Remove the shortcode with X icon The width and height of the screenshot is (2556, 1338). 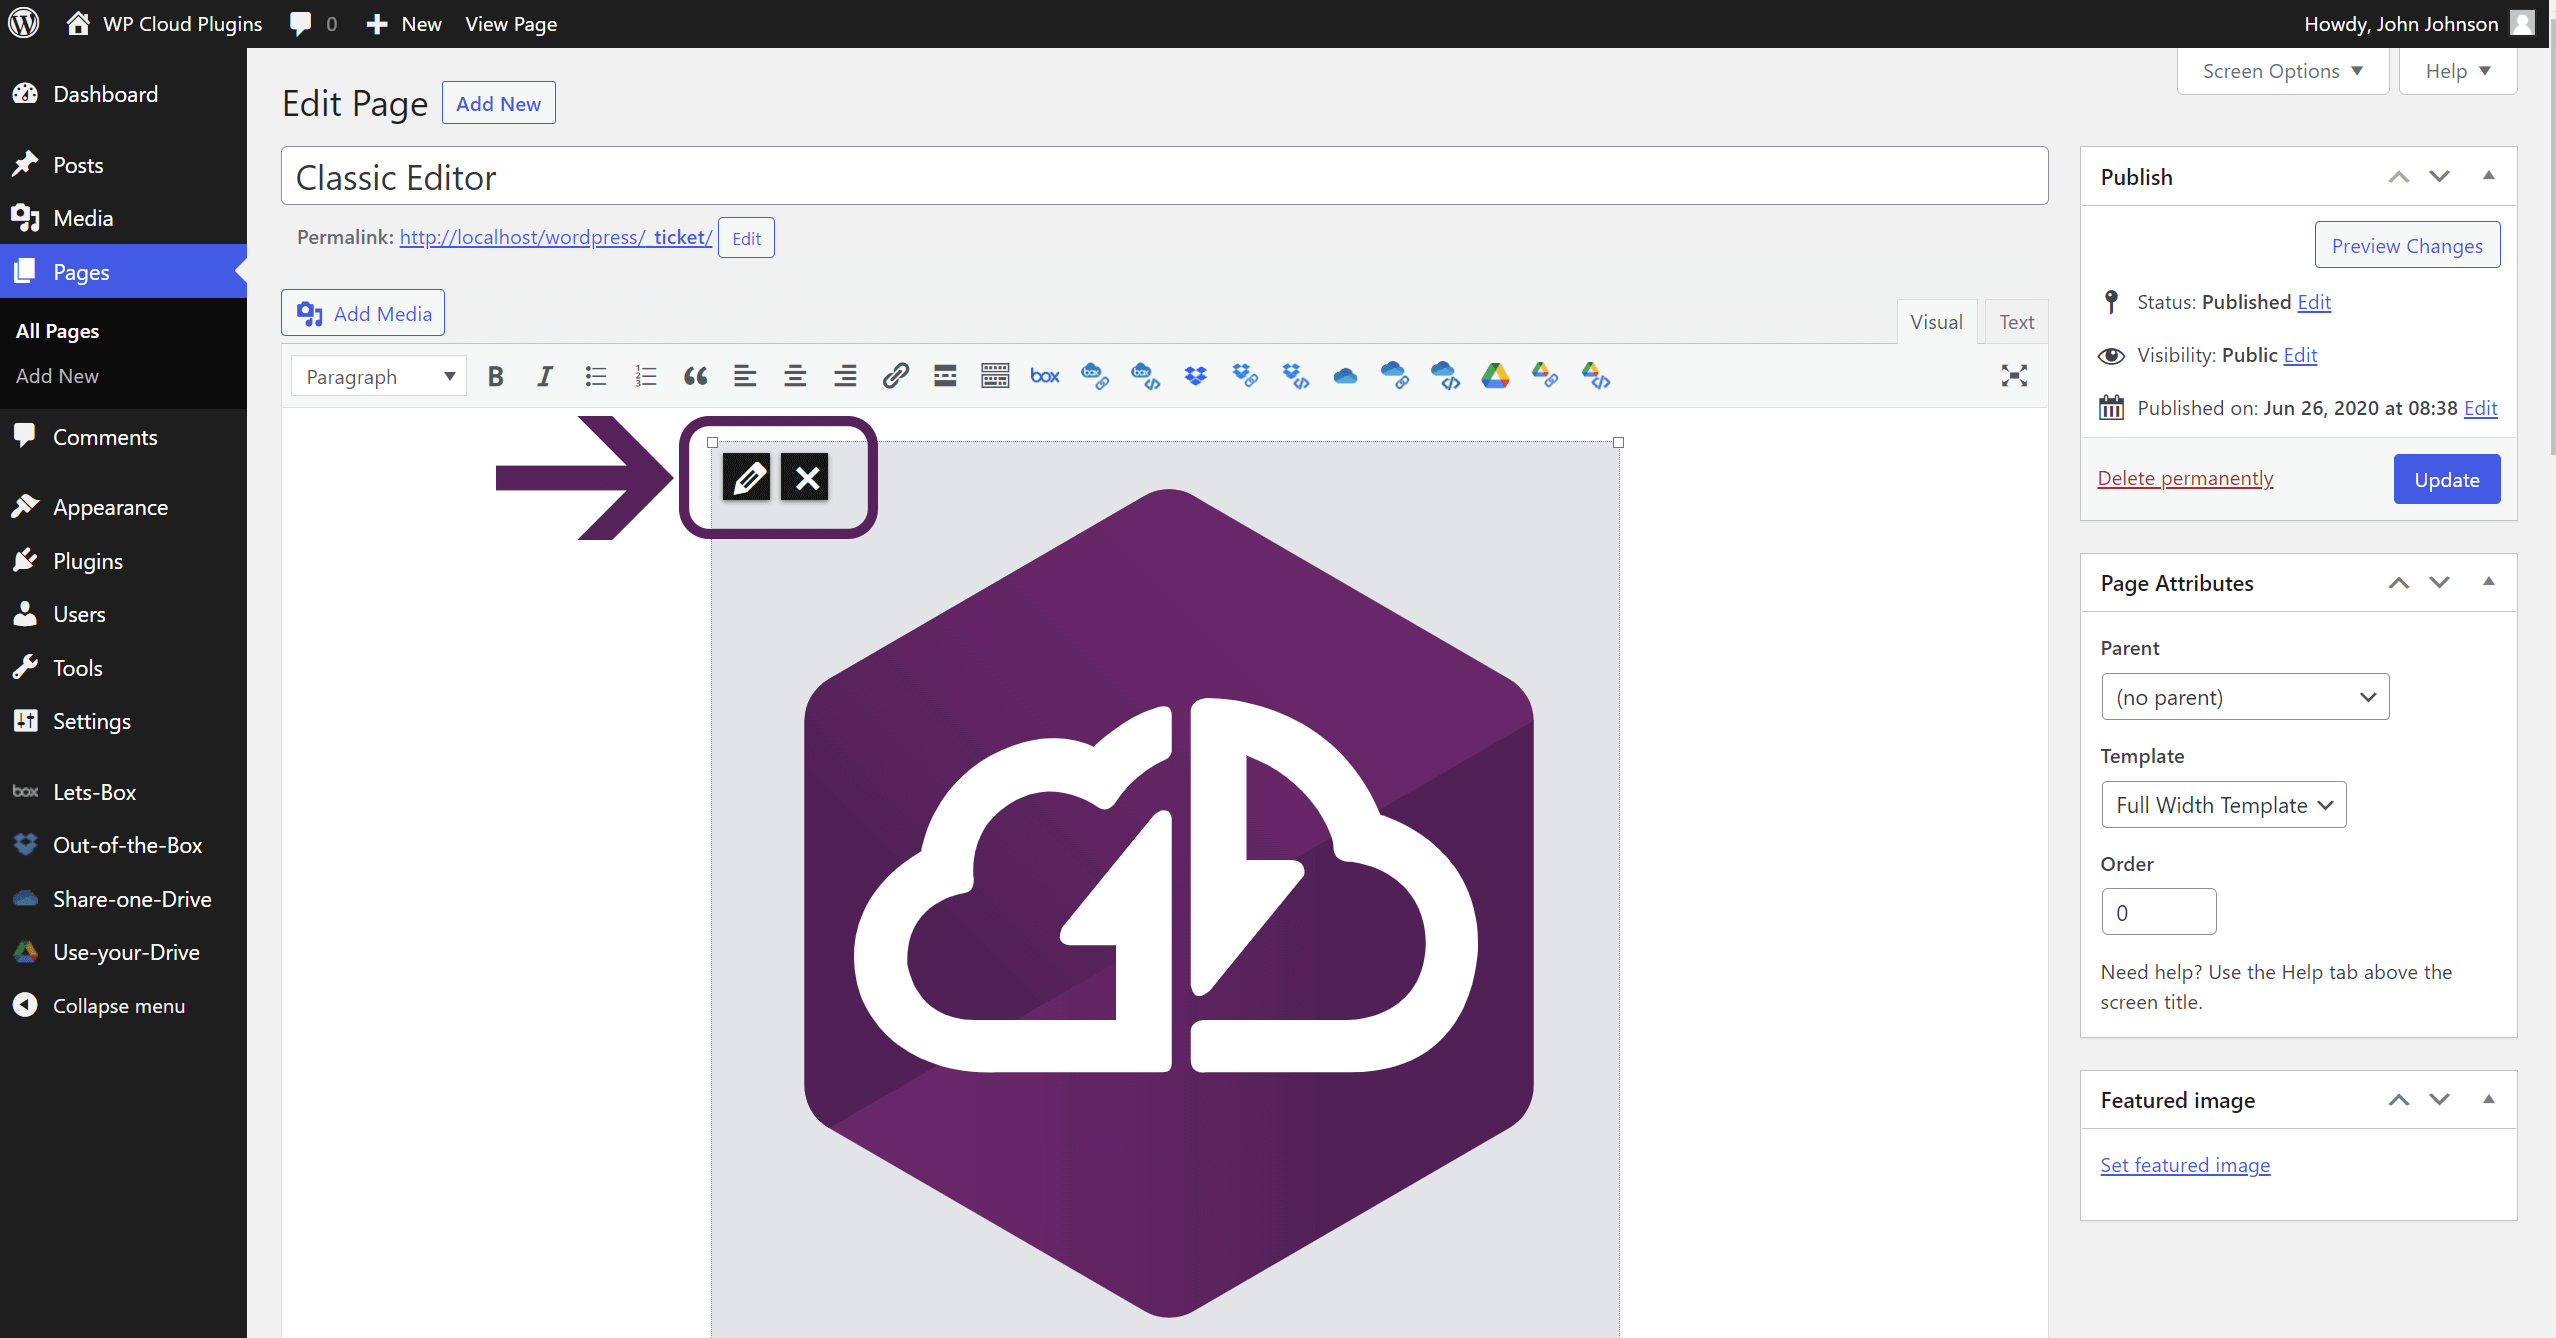point(806,478)
